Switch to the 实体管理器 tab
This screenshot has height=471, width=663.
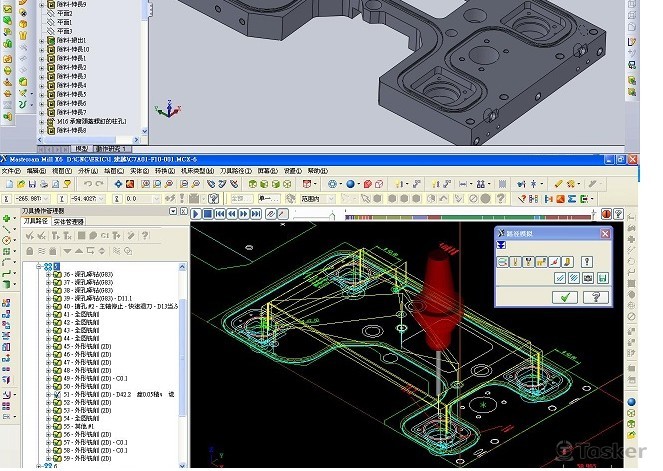(68, 222)
